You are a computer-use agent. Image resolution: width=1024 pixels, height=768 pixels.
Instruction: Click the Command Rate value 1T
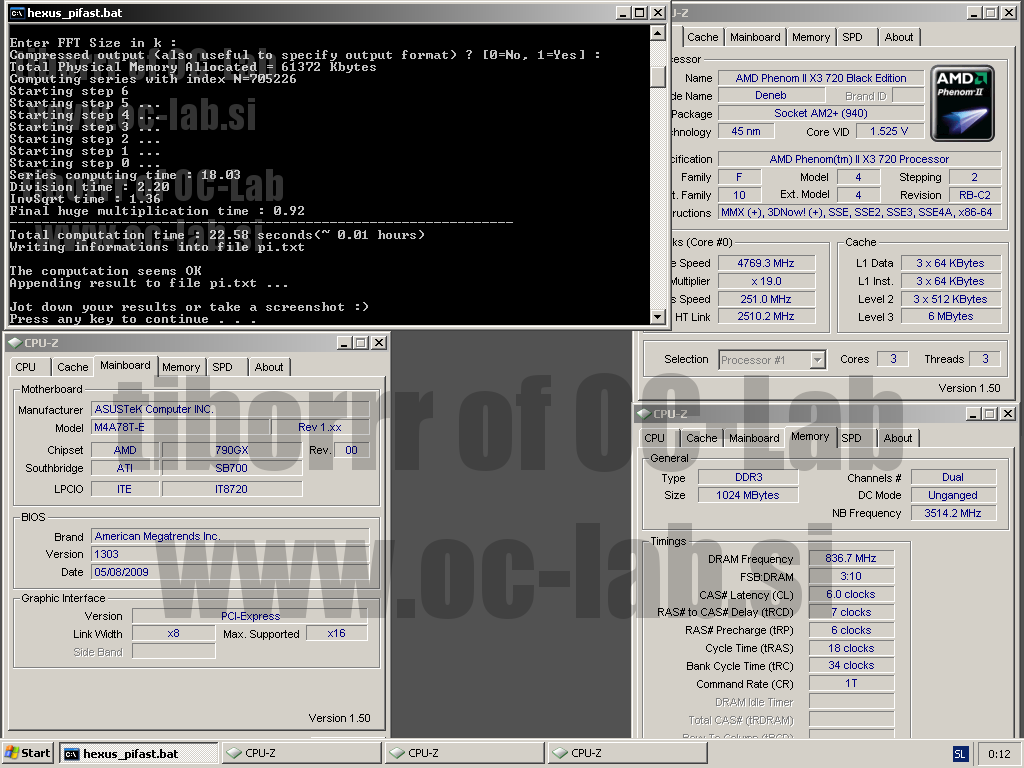(851, 683)
